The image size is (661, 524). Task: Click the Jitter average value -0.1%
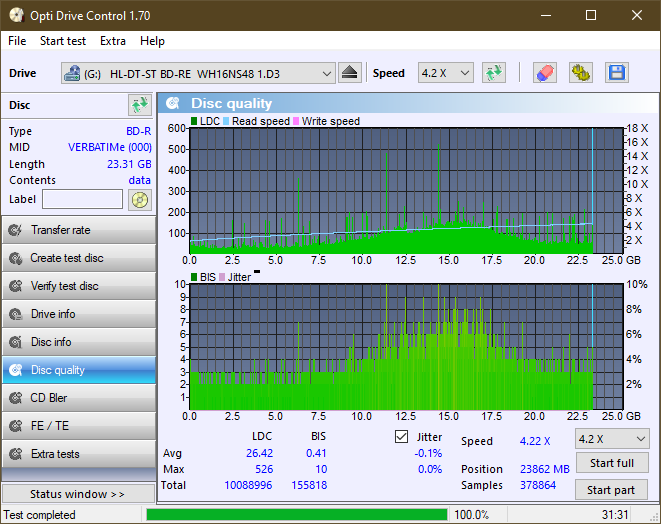(x=428, y=453)
